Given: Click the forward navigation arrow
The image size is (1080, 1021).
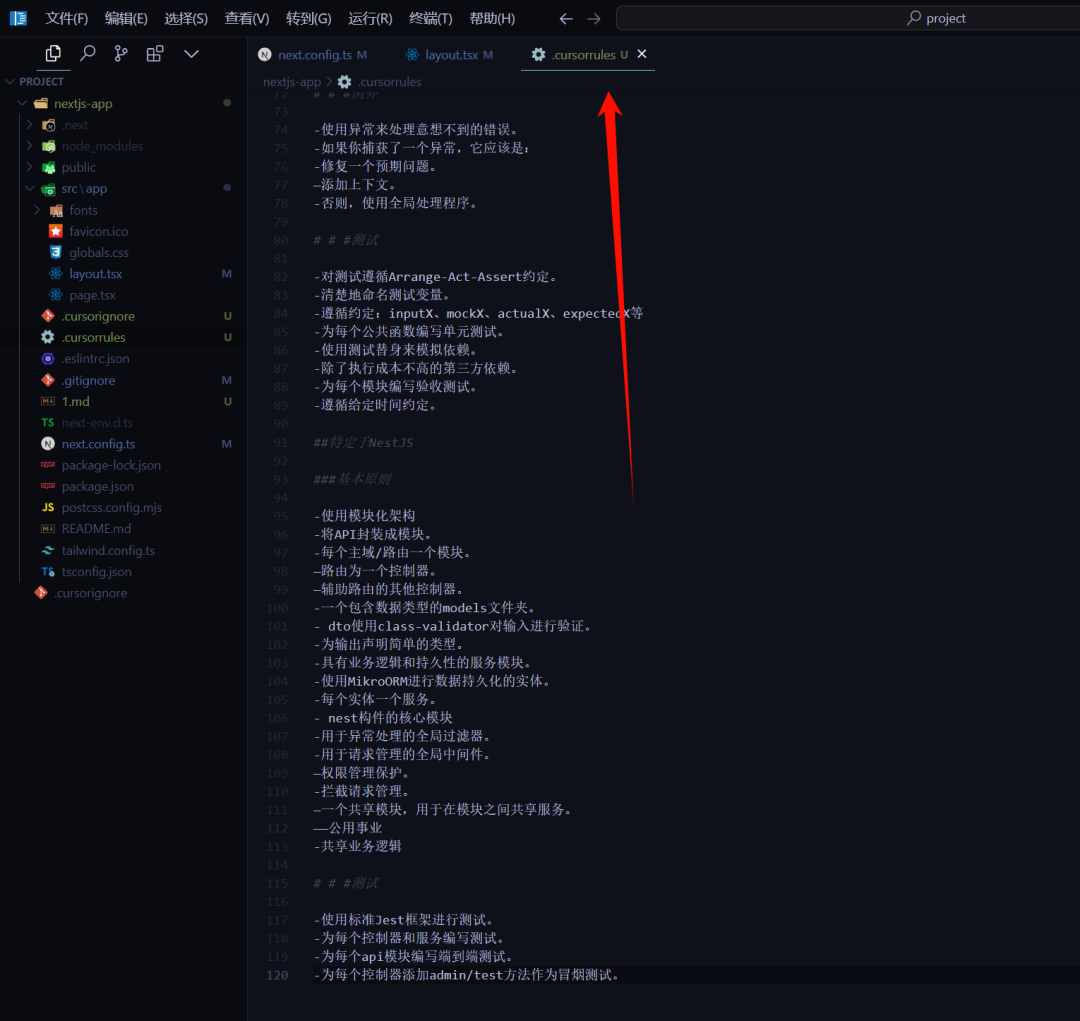Looking at the screenshot, I should coord(594,19).
